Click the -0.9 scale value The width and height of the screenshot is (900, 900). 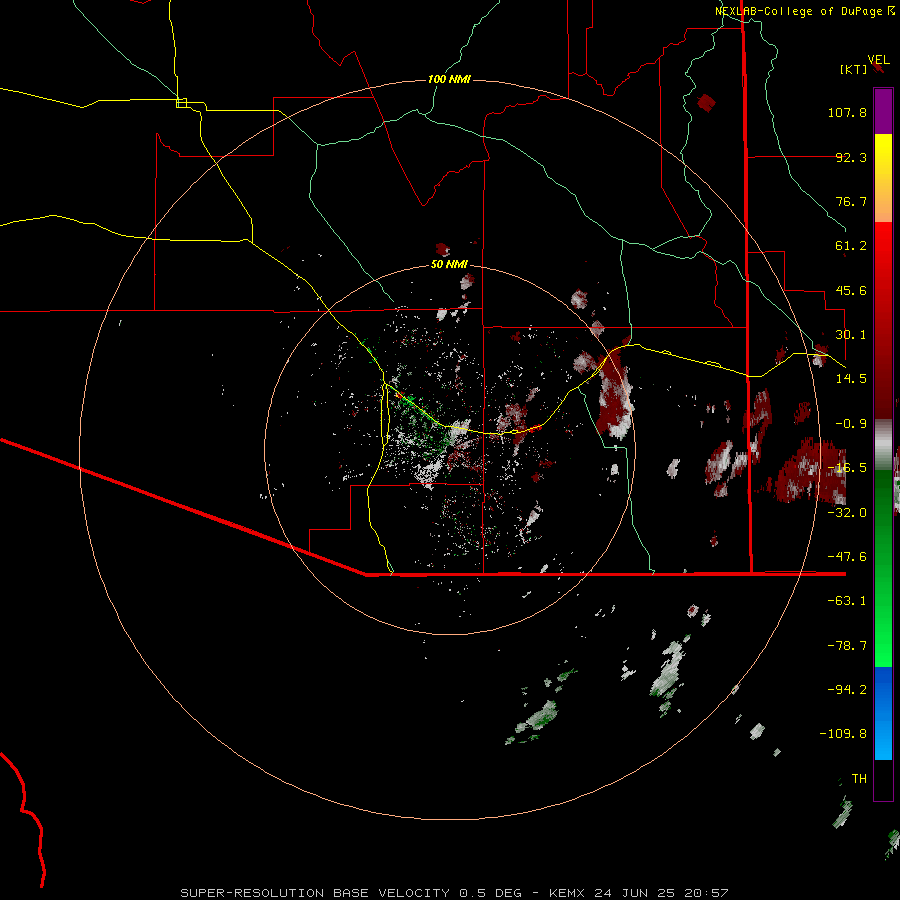(851, 424)
